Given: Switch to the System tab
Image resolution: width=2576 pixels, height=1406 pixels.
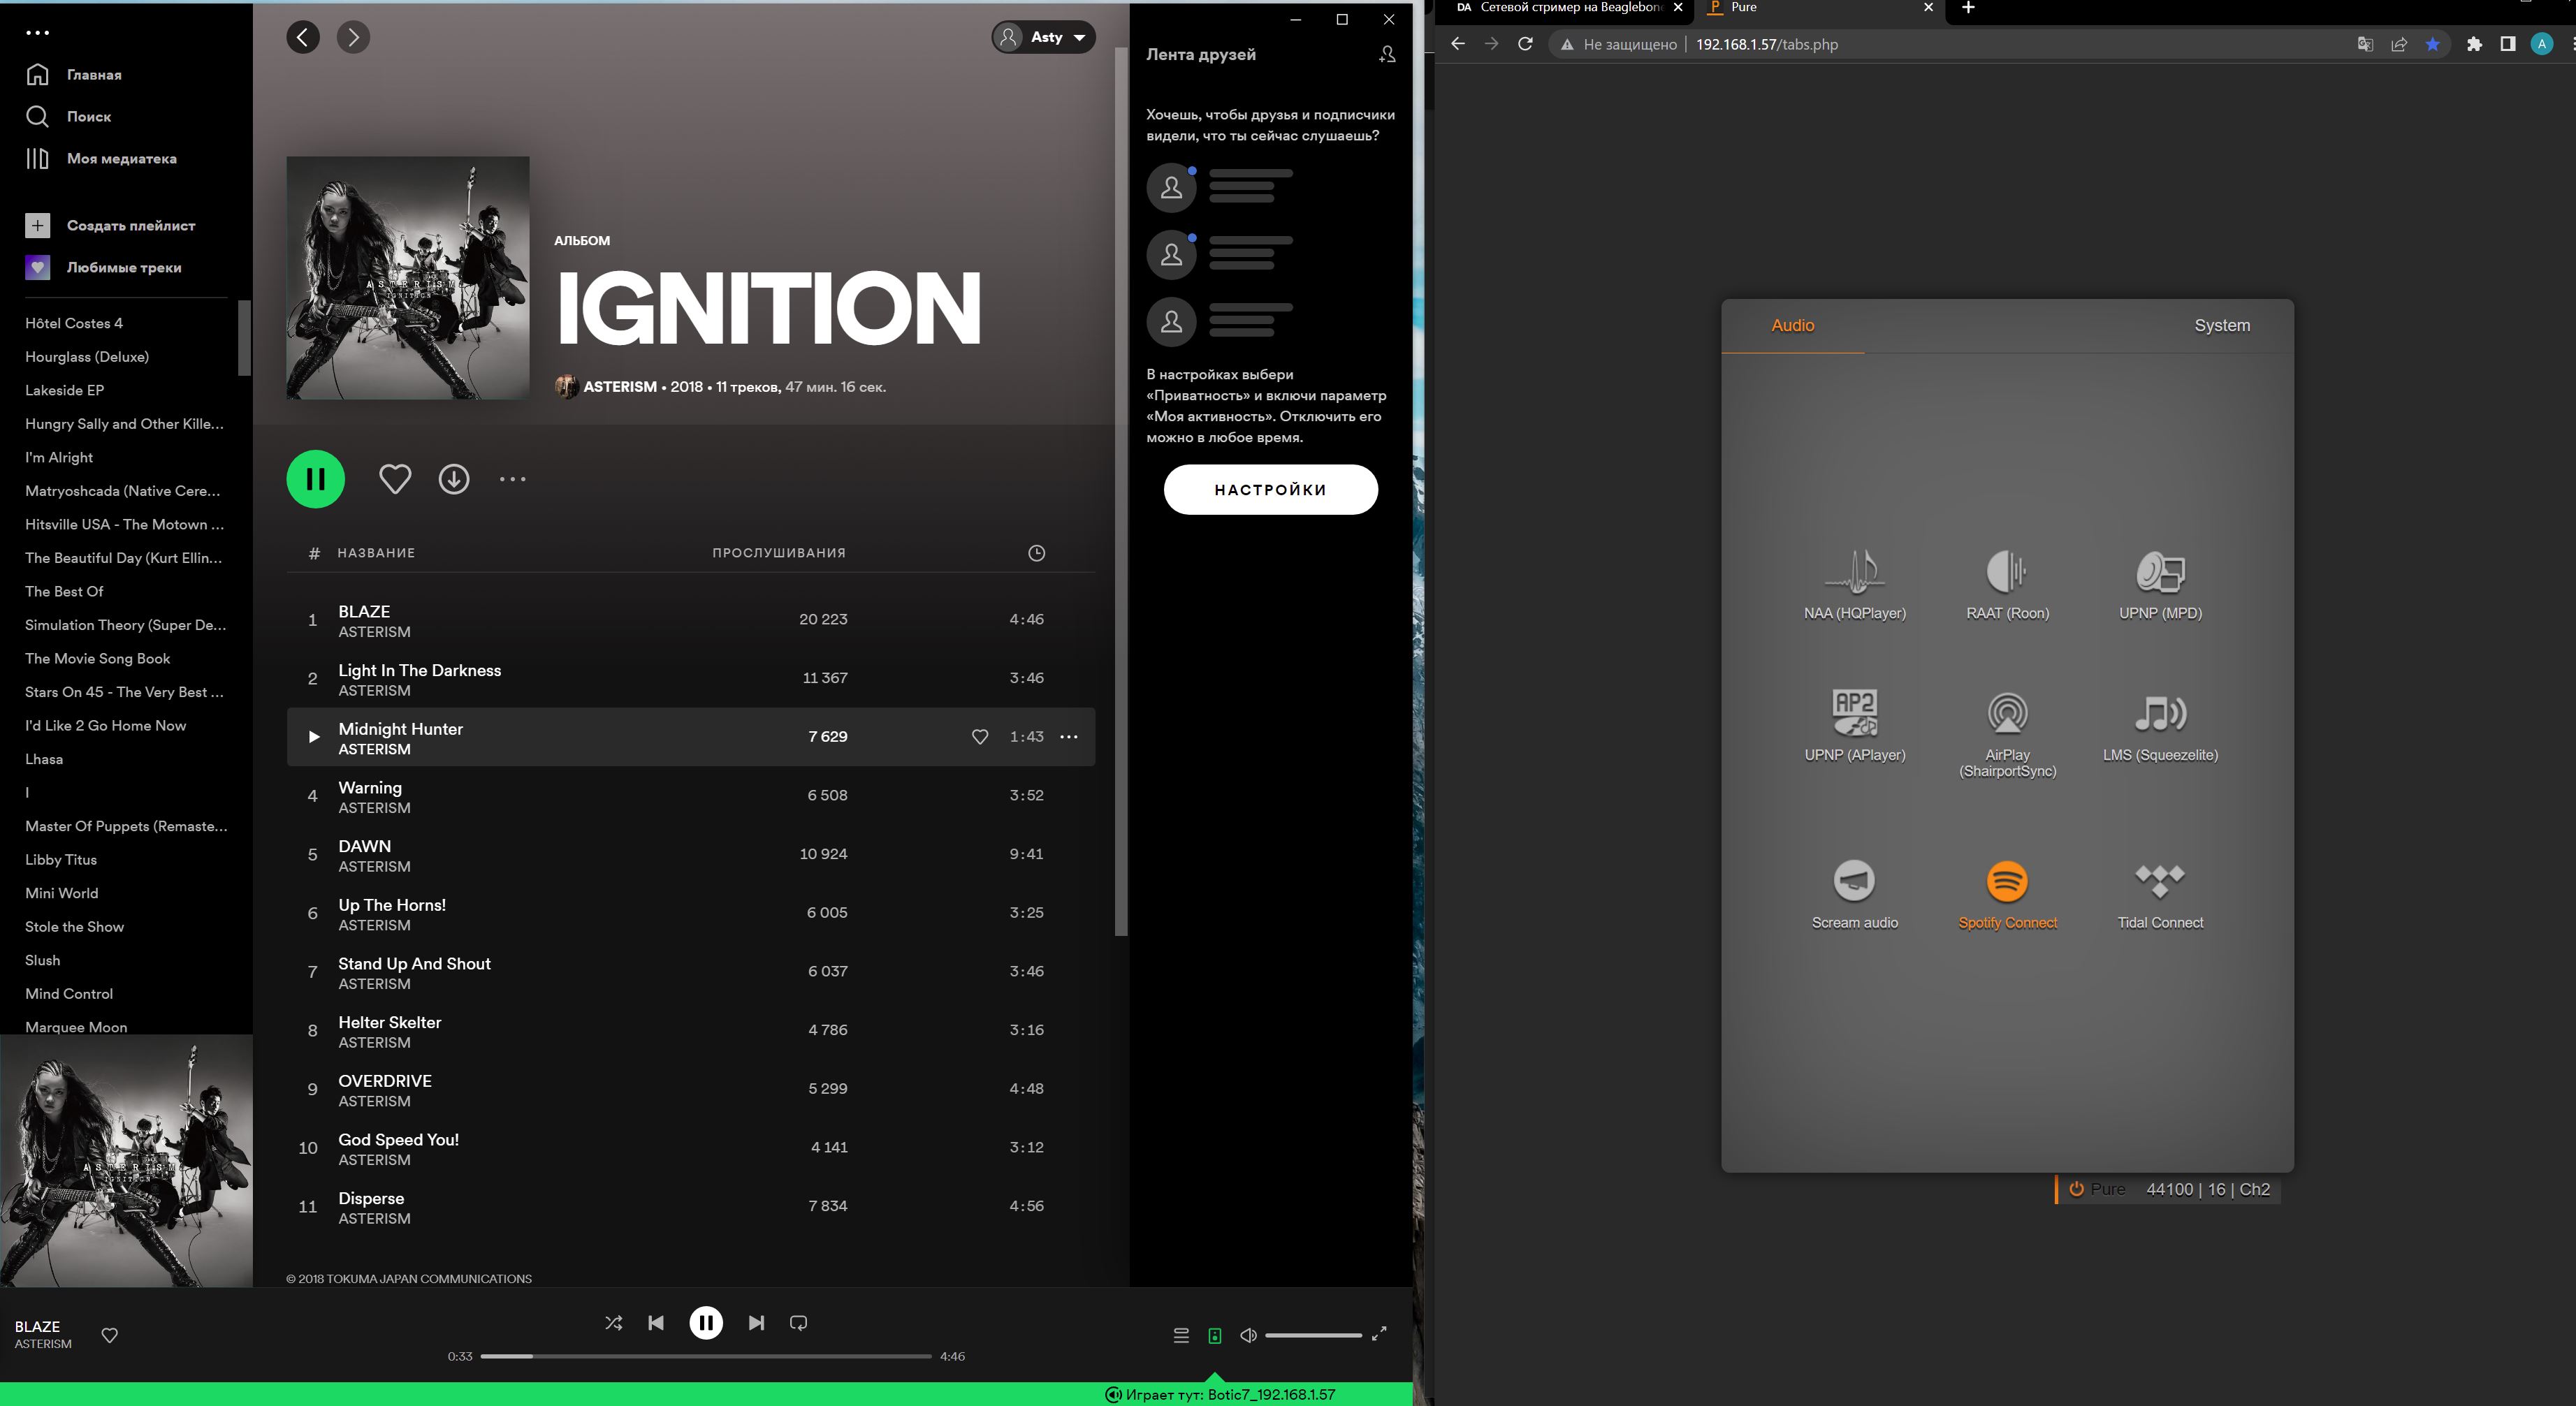Looking at the screenshot, I should (x=2221, y=325).
